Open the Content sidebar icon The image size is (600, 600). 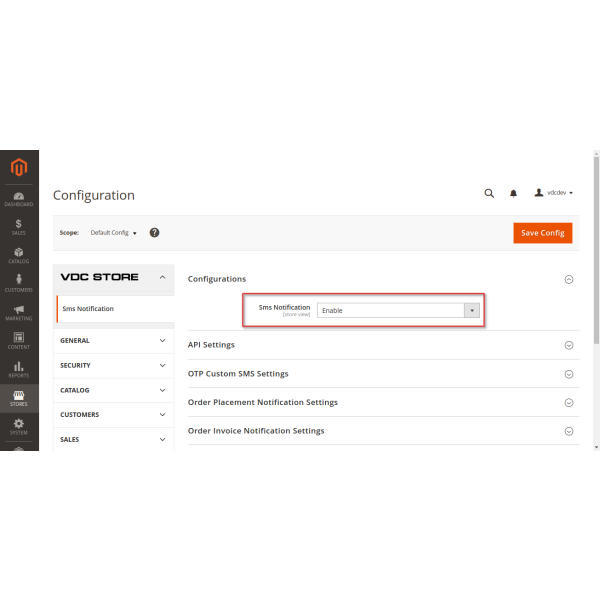(x=19, y=341)
